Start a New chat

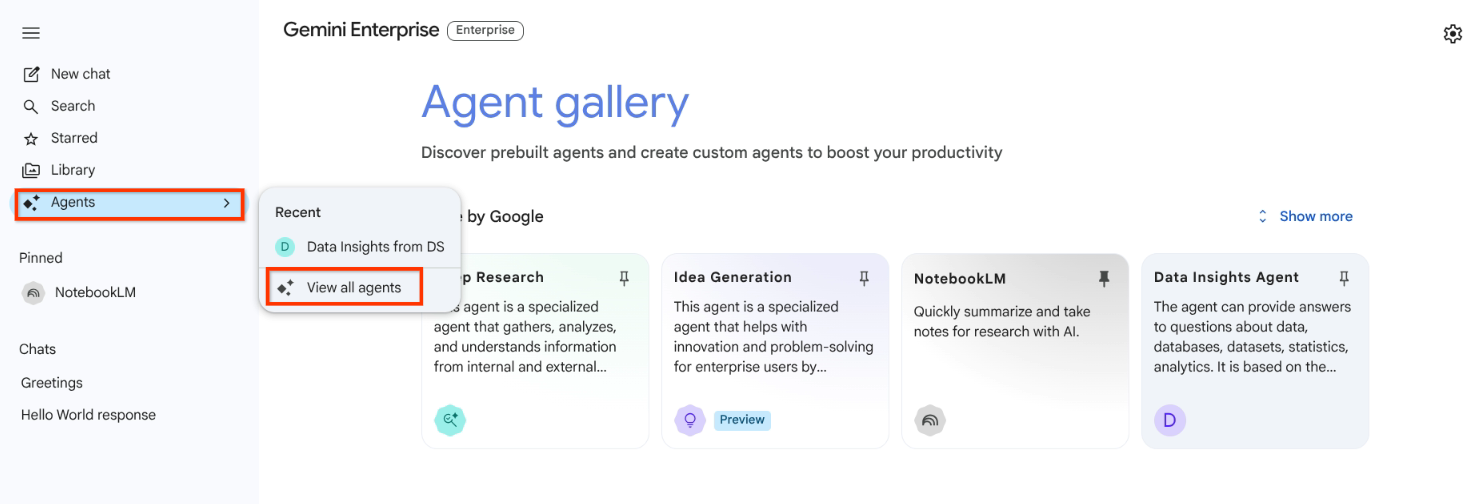pos(80,74)
